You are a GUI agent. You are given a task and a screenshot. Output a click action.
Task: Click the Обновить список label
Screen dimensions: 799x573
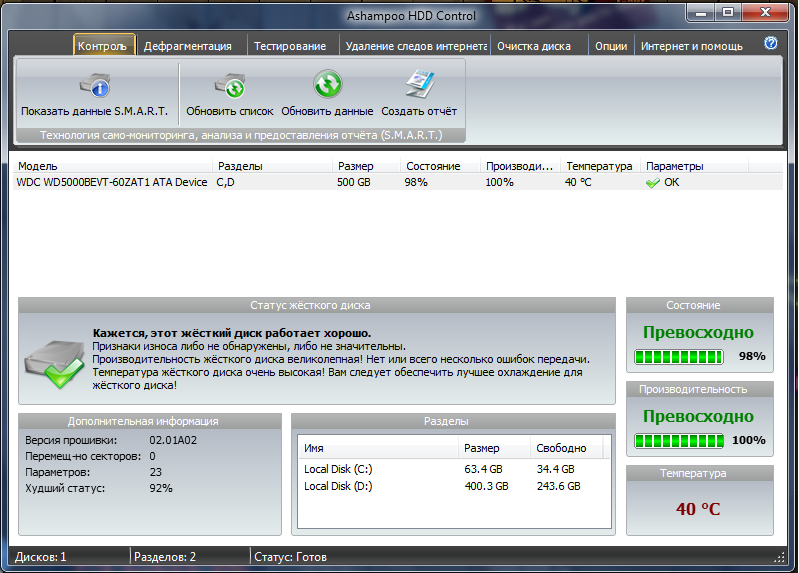click(230, 111)
